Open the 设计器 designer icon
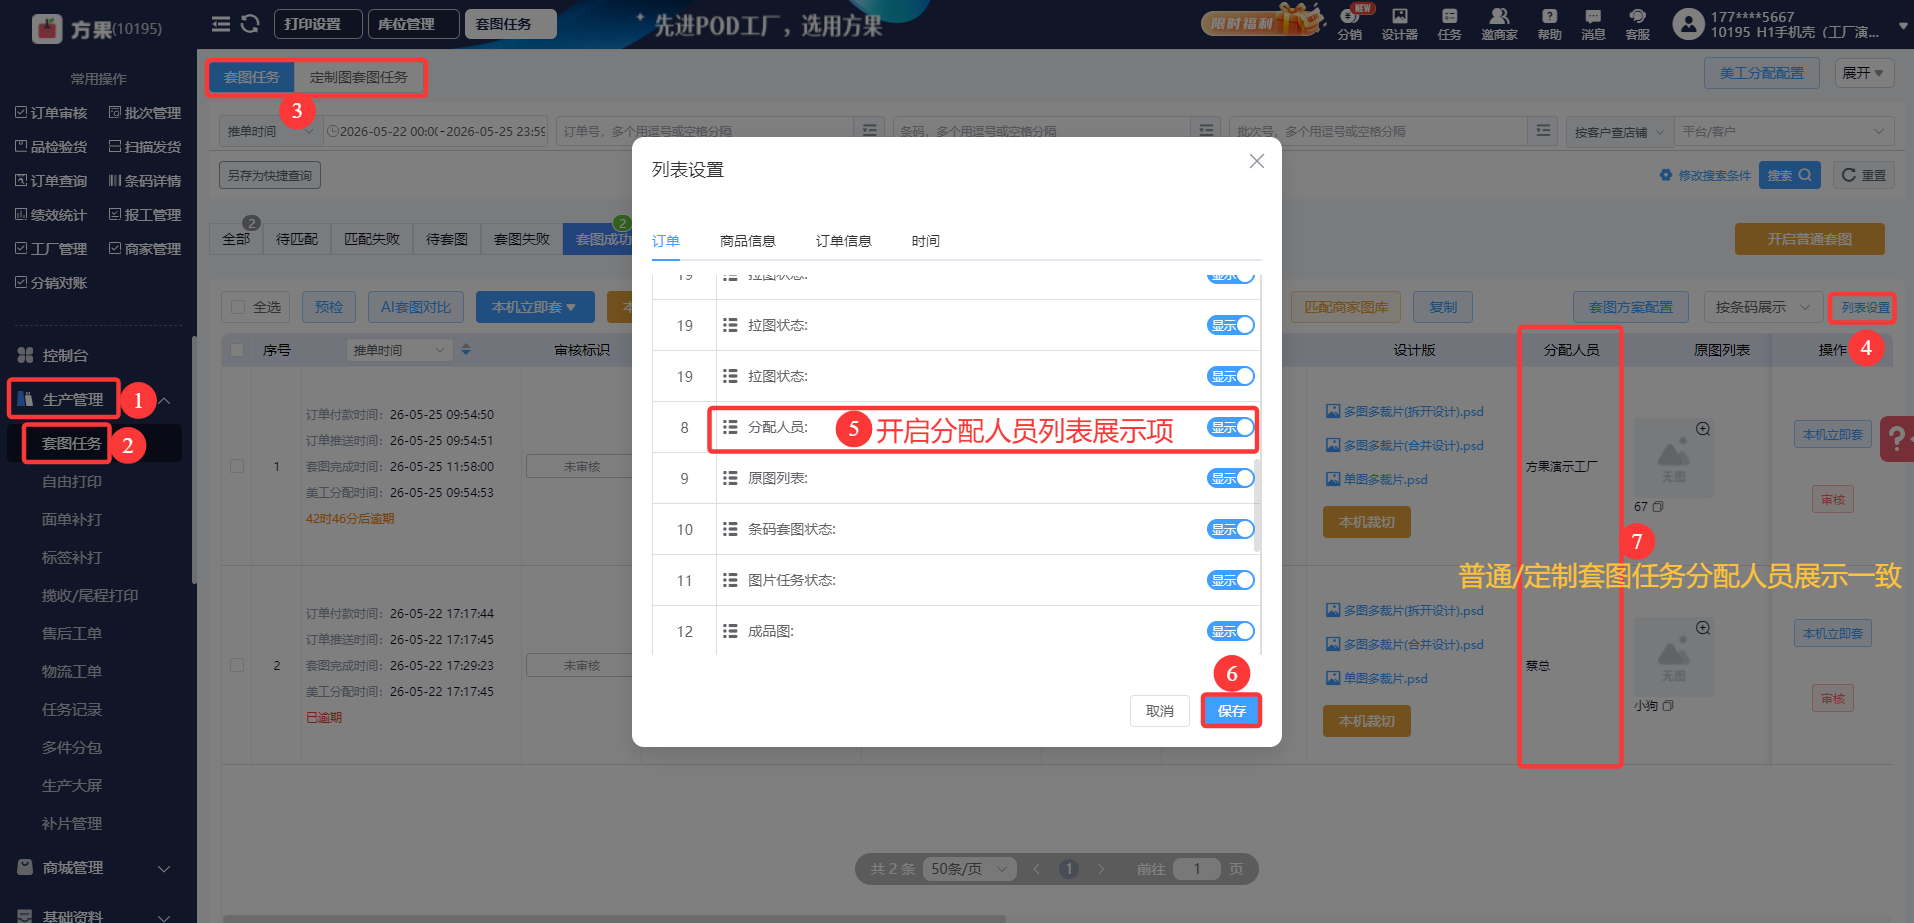This screenshot has width=1914, height=923. click(x=1400, y=24)
